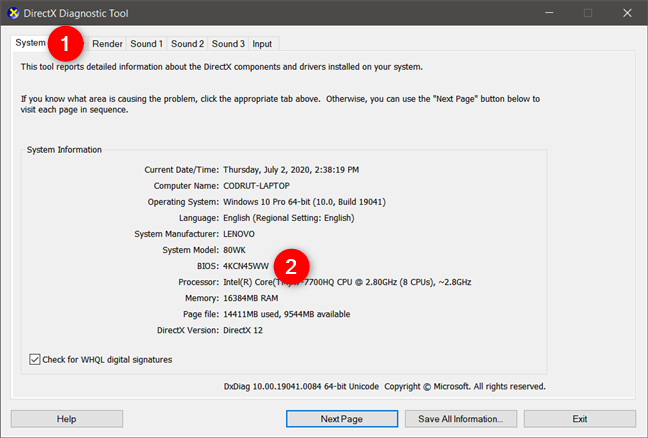Screen dimensions: 648x438
Task: Click the Help button
Action: pos(67,419)
